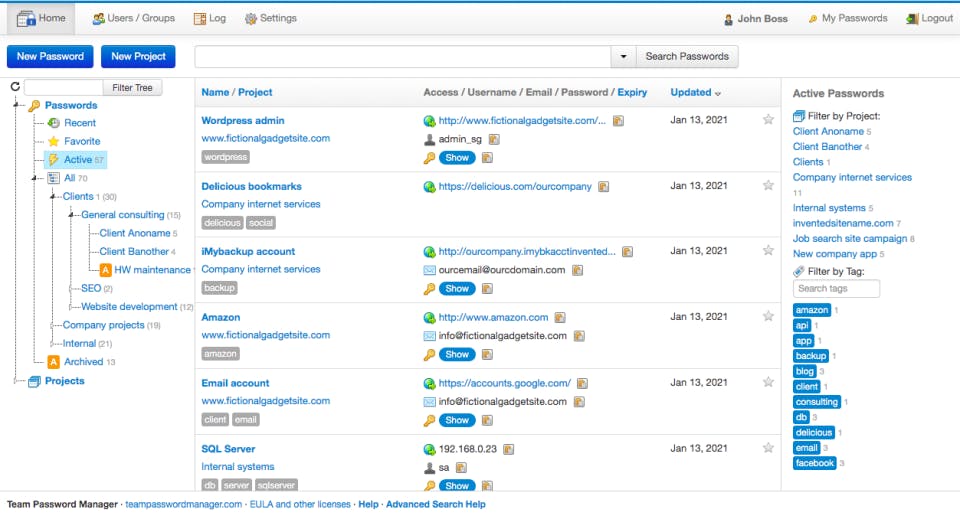Star the Delicious bookmarks entry
Viewport: 960px width, 519px height.
point(768,185)
